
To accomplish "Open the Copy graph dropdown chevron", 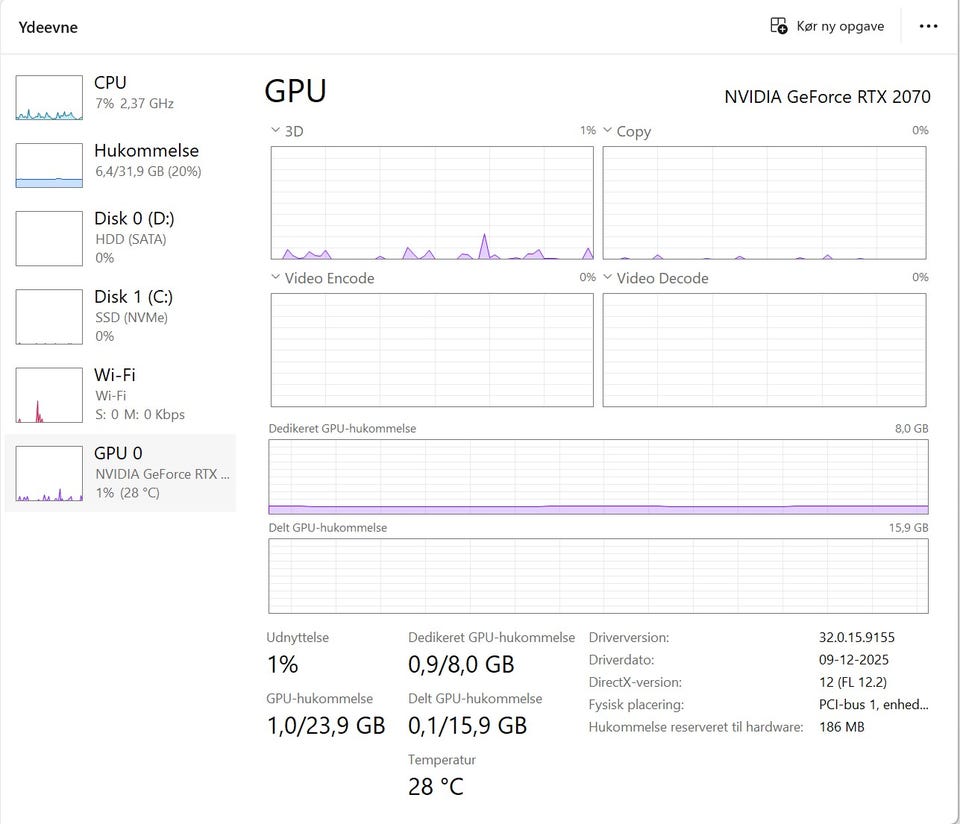I will click(608, 131).
